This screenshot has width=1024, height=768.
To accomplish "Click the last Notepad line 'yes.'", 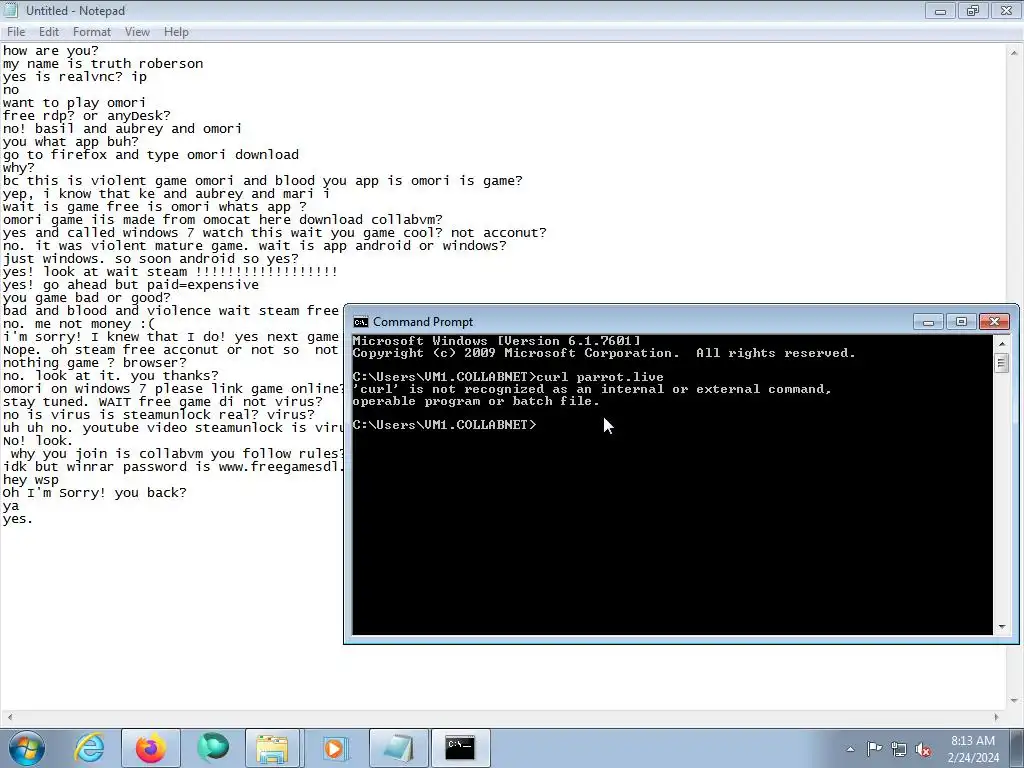I will 18,519.
